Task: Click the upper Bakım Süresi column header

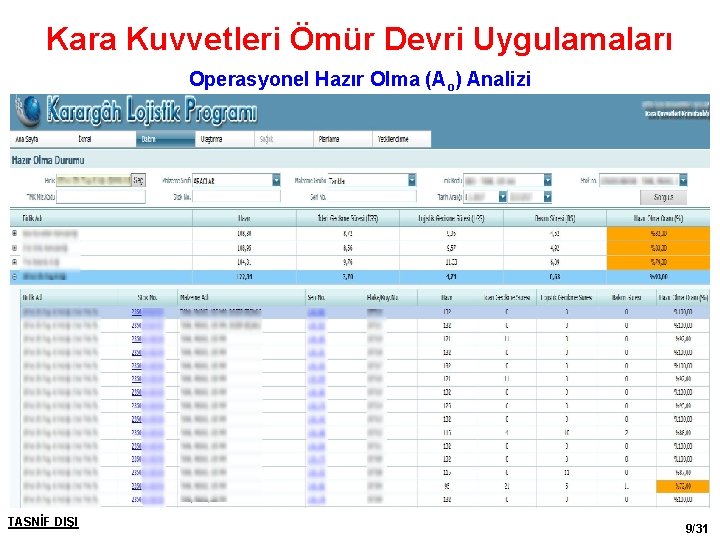Action: (555, 219)
